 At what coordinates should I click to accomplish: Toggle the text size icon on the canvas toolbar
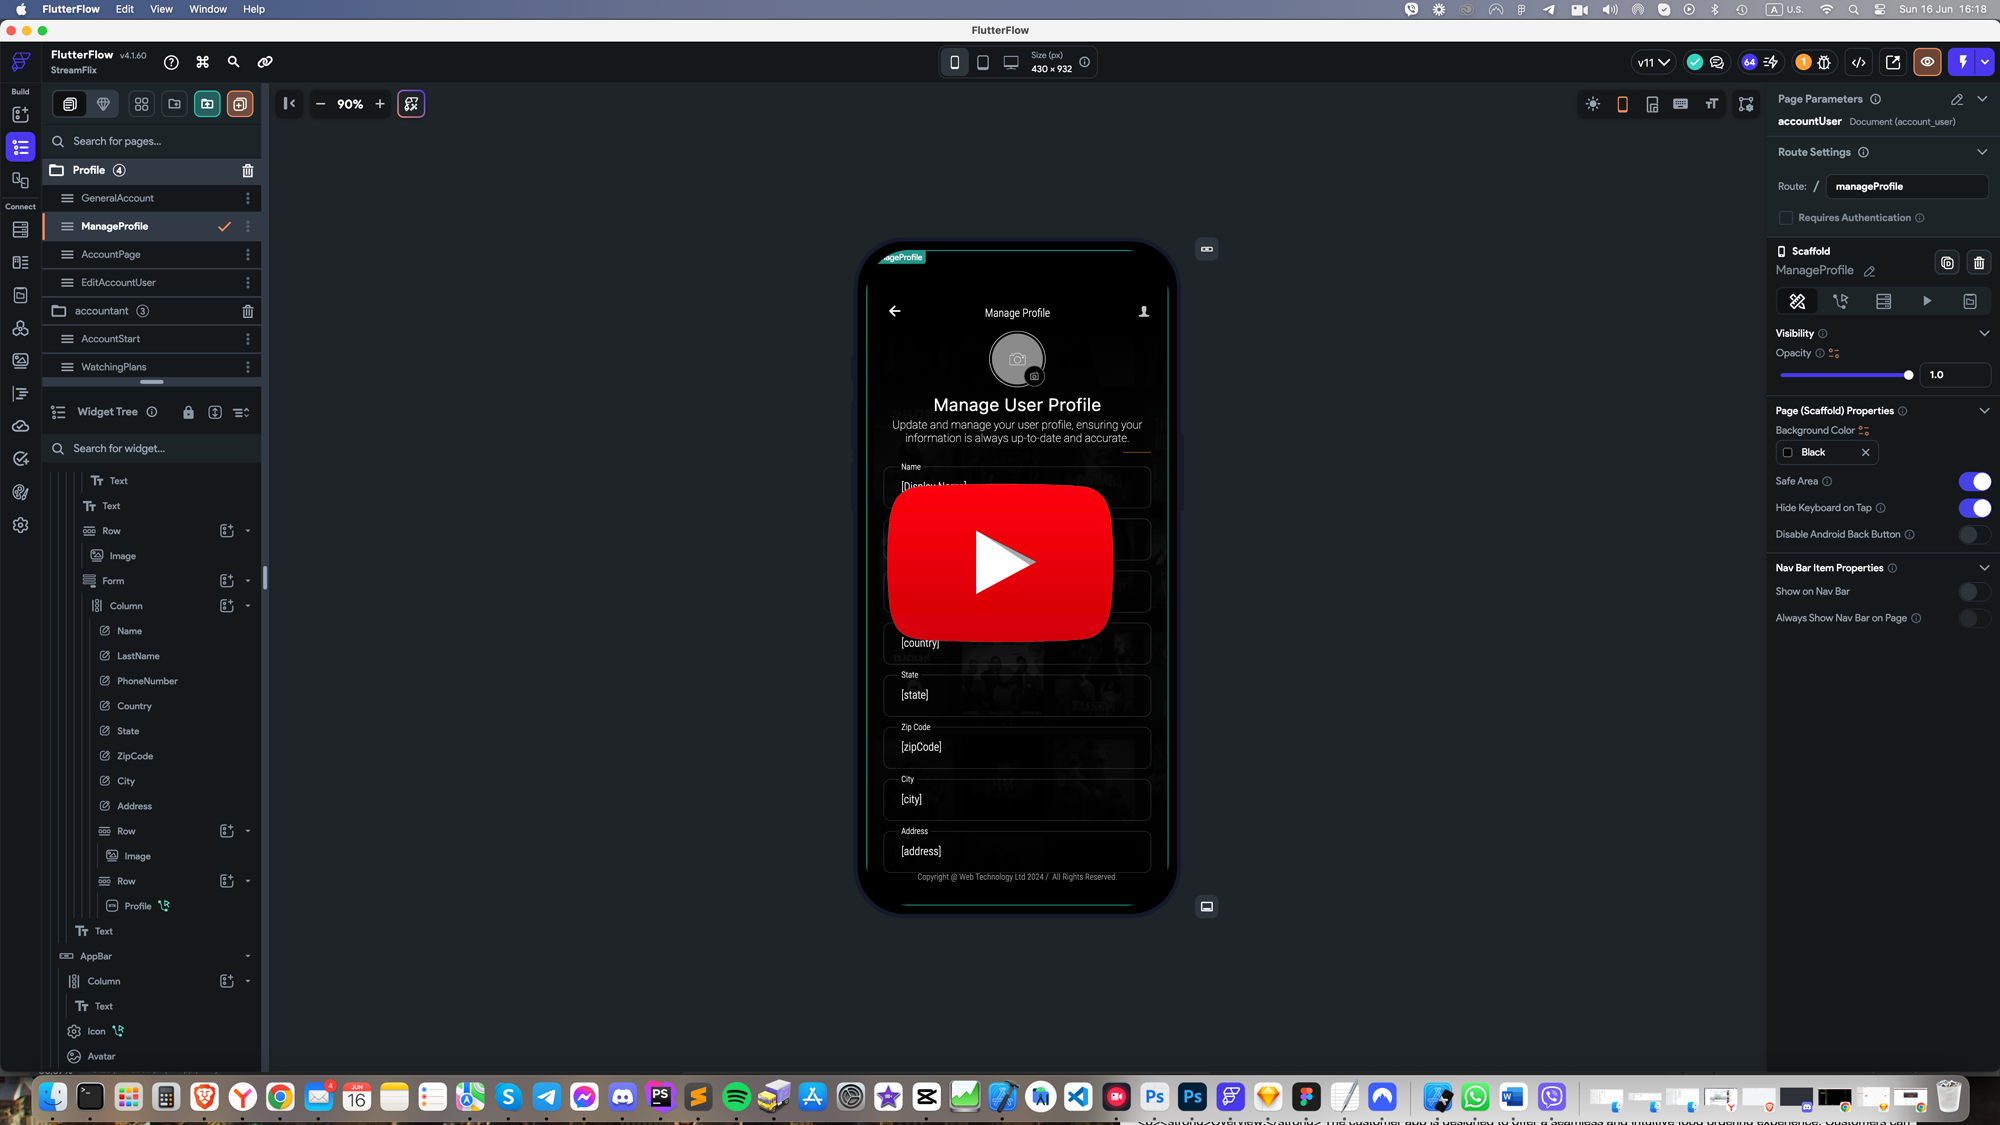click(1712, 104)
